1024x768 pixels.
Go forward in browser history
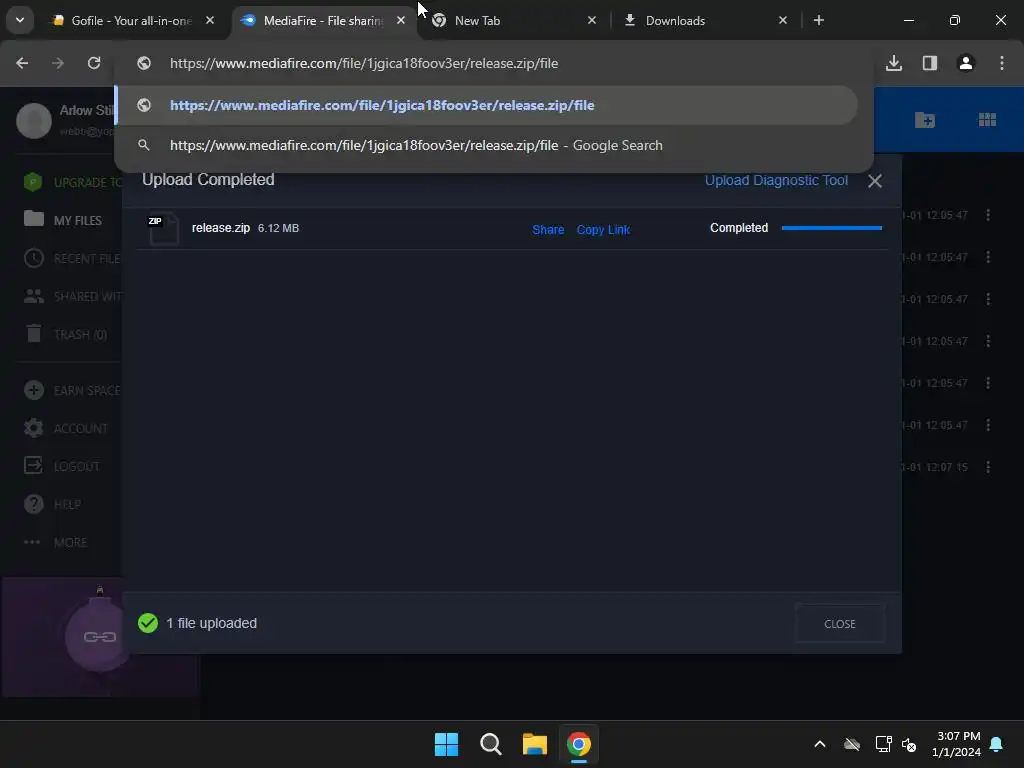58,63
